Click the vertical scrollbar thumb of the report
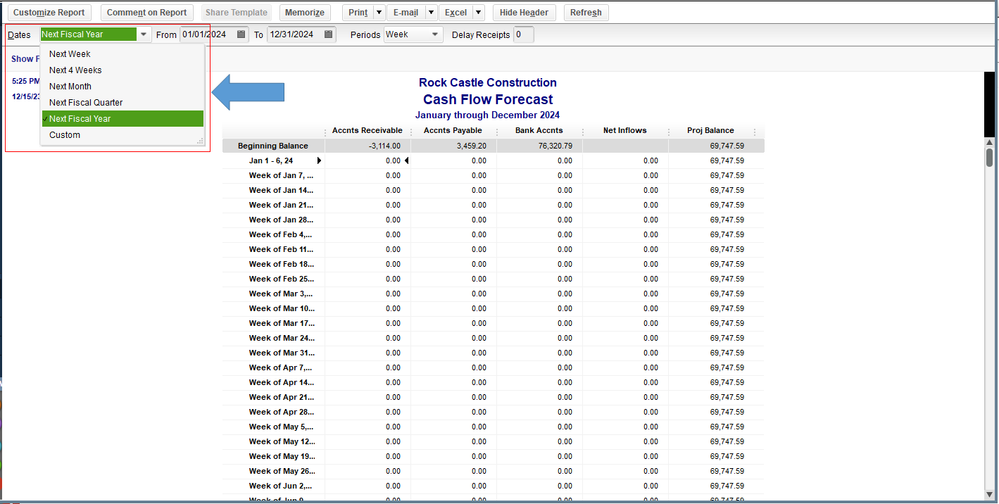The height and width of the screenshot is (504, 999). coord(989,157)
